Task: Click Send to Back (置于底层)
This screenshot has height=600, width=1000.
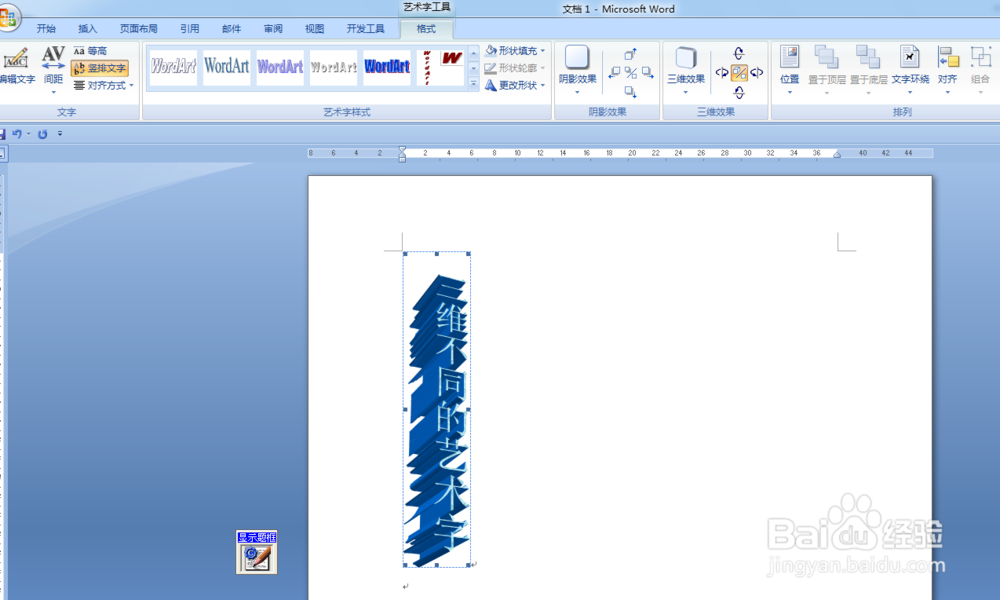Action: [868, 70]
